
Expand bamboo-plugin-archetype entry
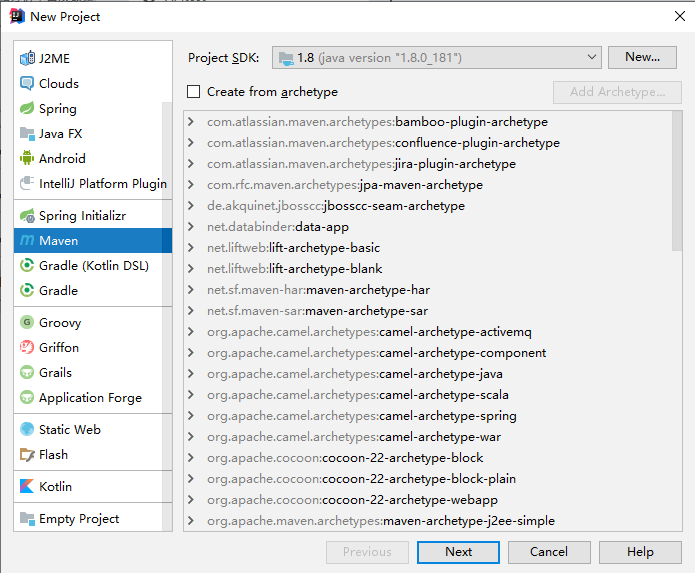click(191, 121)
